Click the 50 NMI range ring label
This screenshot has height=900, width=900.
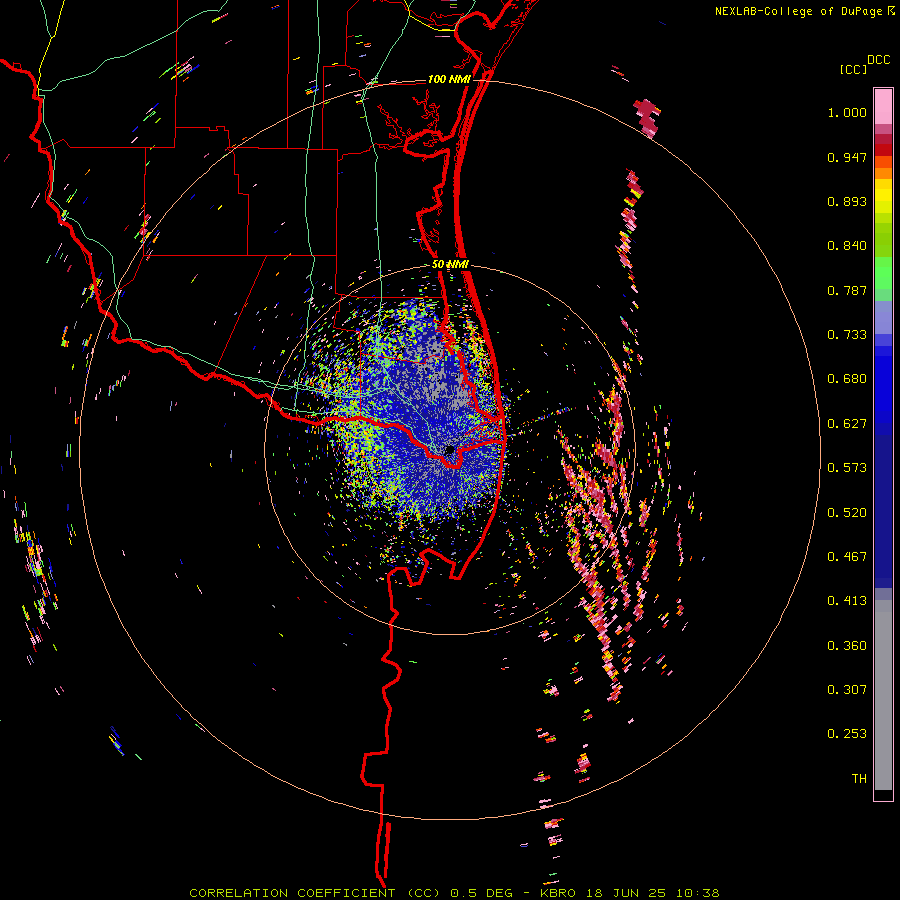(x=450, y=264)
